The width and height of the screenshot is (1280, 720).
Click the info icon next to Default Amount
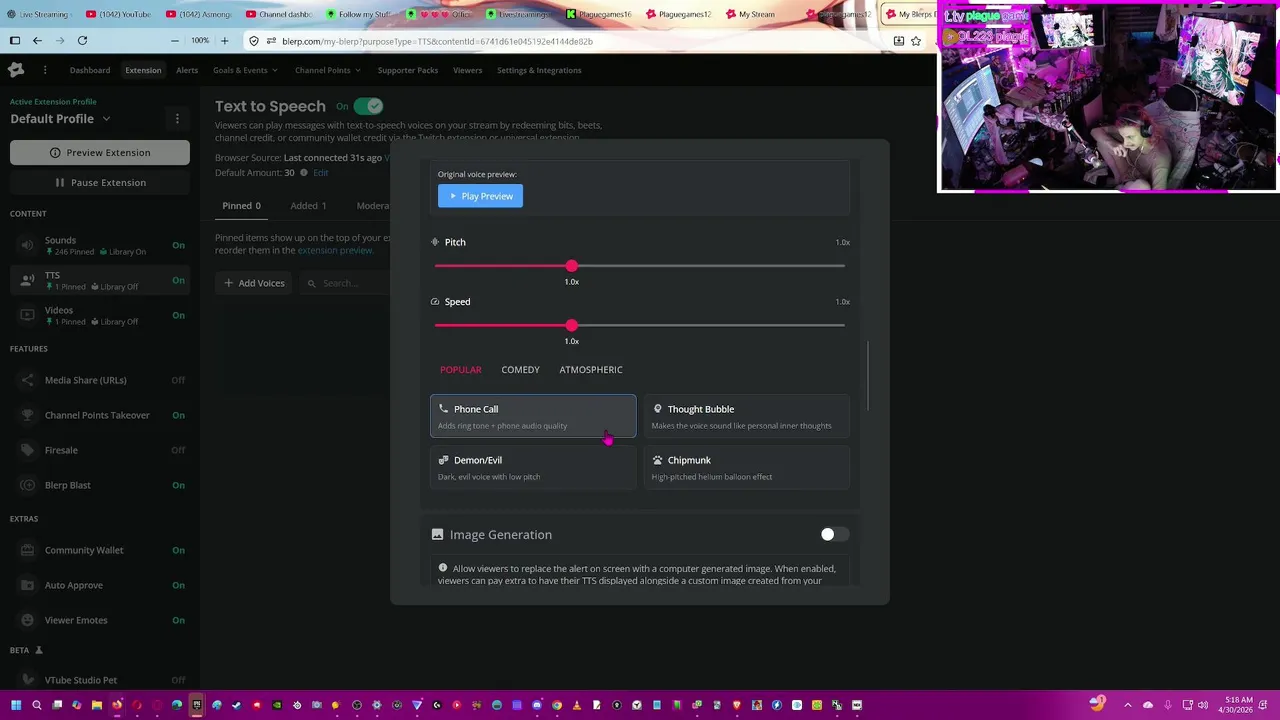coord(304,172)
